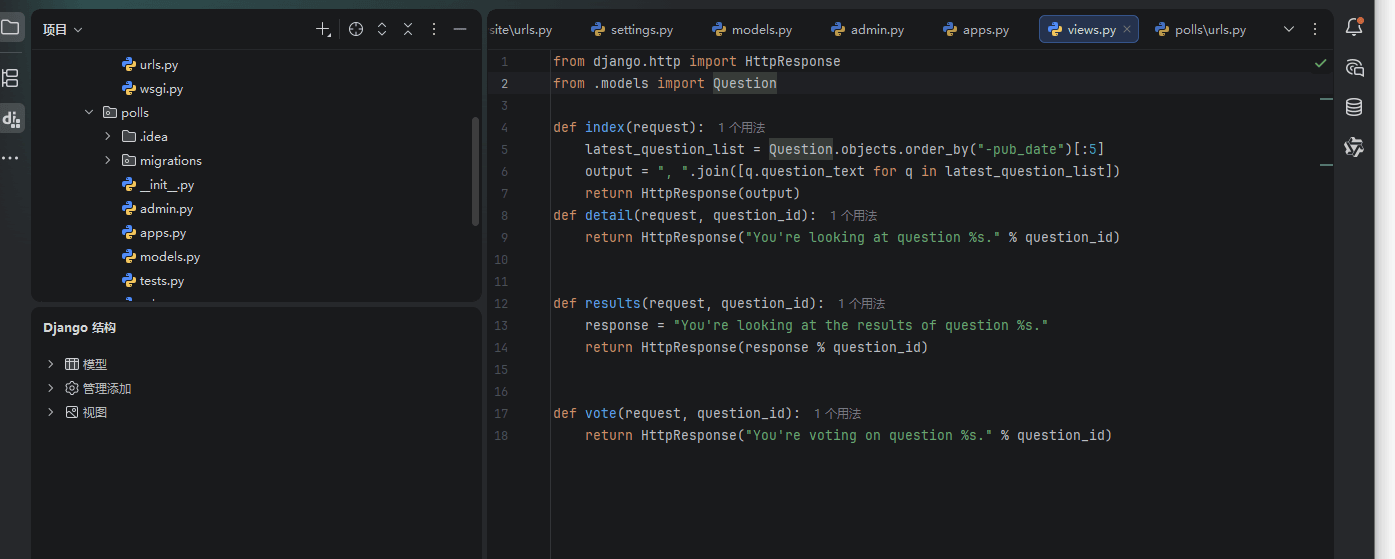Image resolution: width=1395 pixels, height=559 pixels.
Task: Close the views.py tab
Action: 1127,30
